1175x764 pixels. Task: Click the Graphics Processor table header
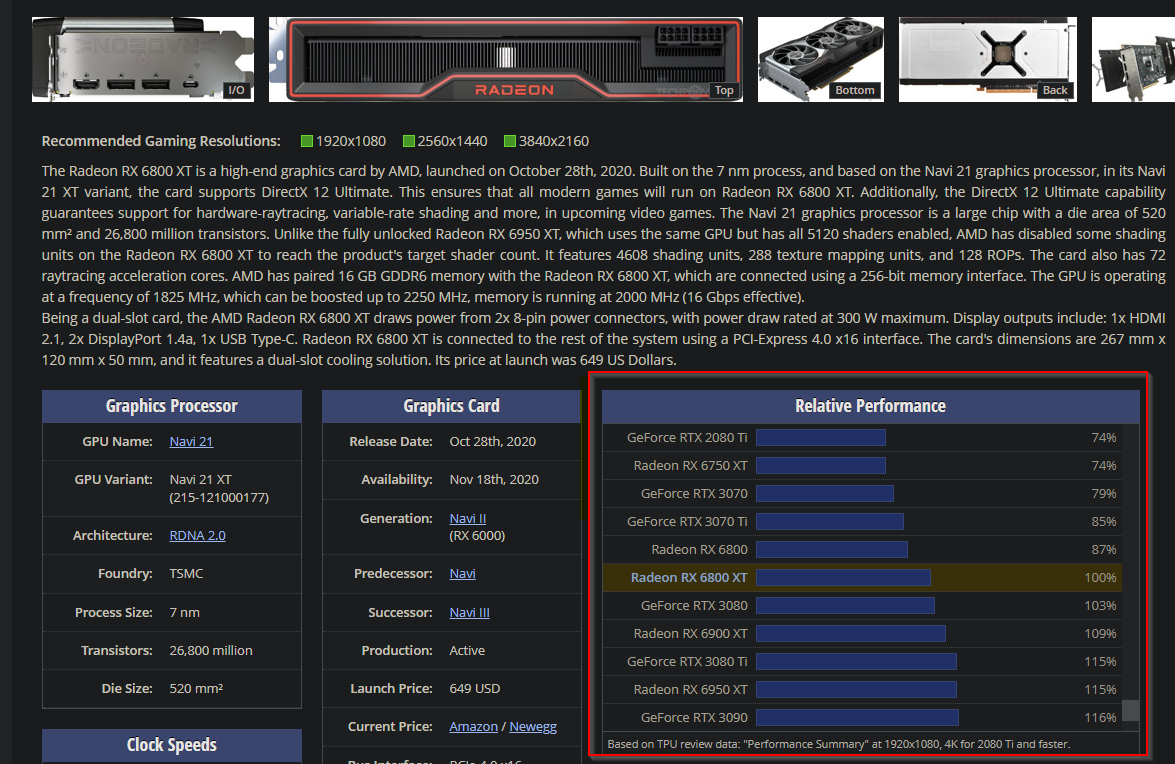(172, 406)
